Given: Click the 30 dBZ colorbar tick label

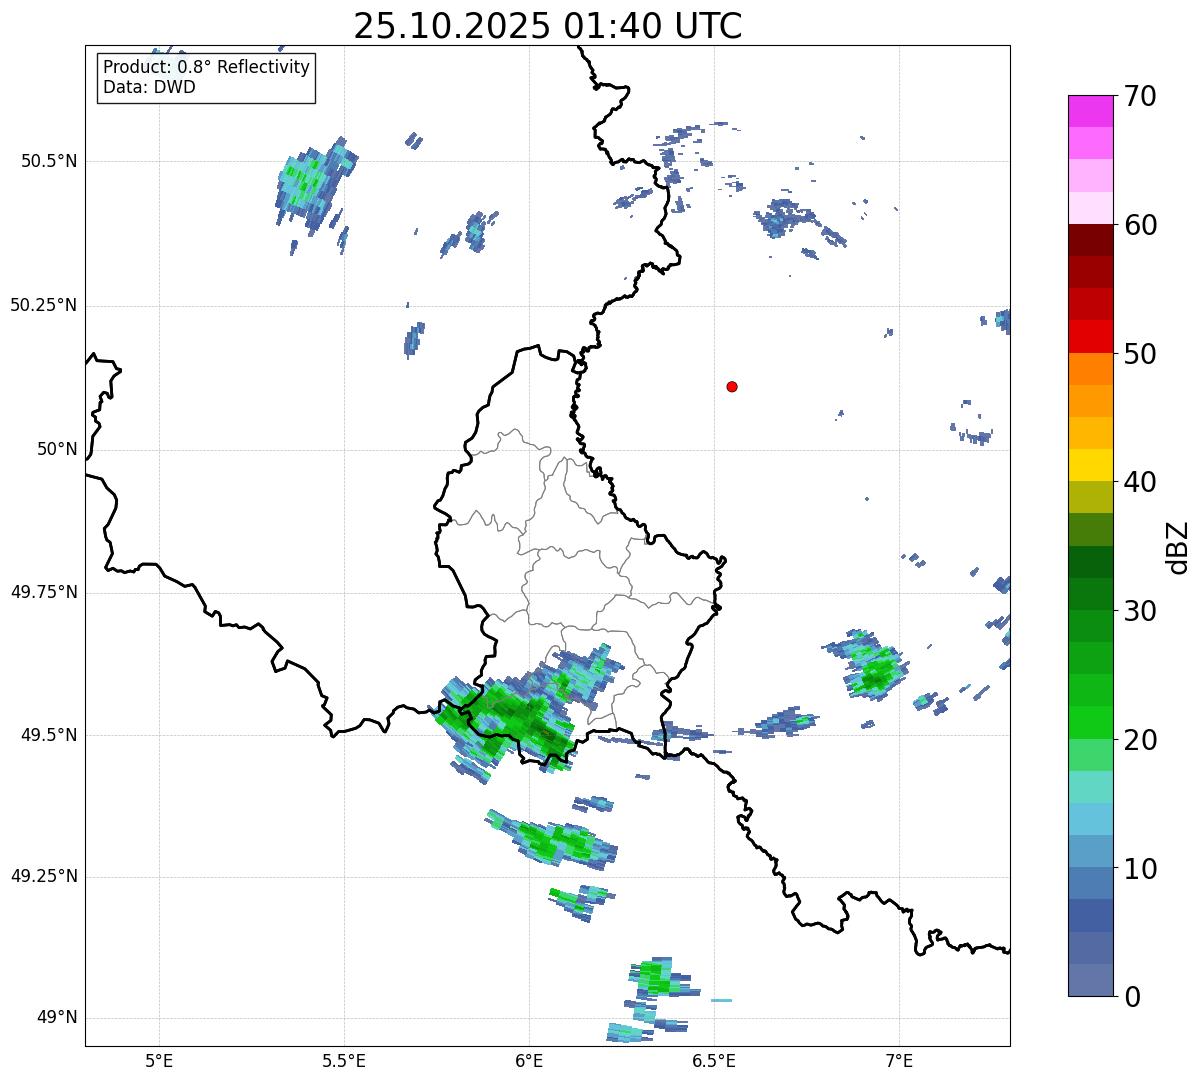Looking at the screenshot, I should tap(1140, 611).
